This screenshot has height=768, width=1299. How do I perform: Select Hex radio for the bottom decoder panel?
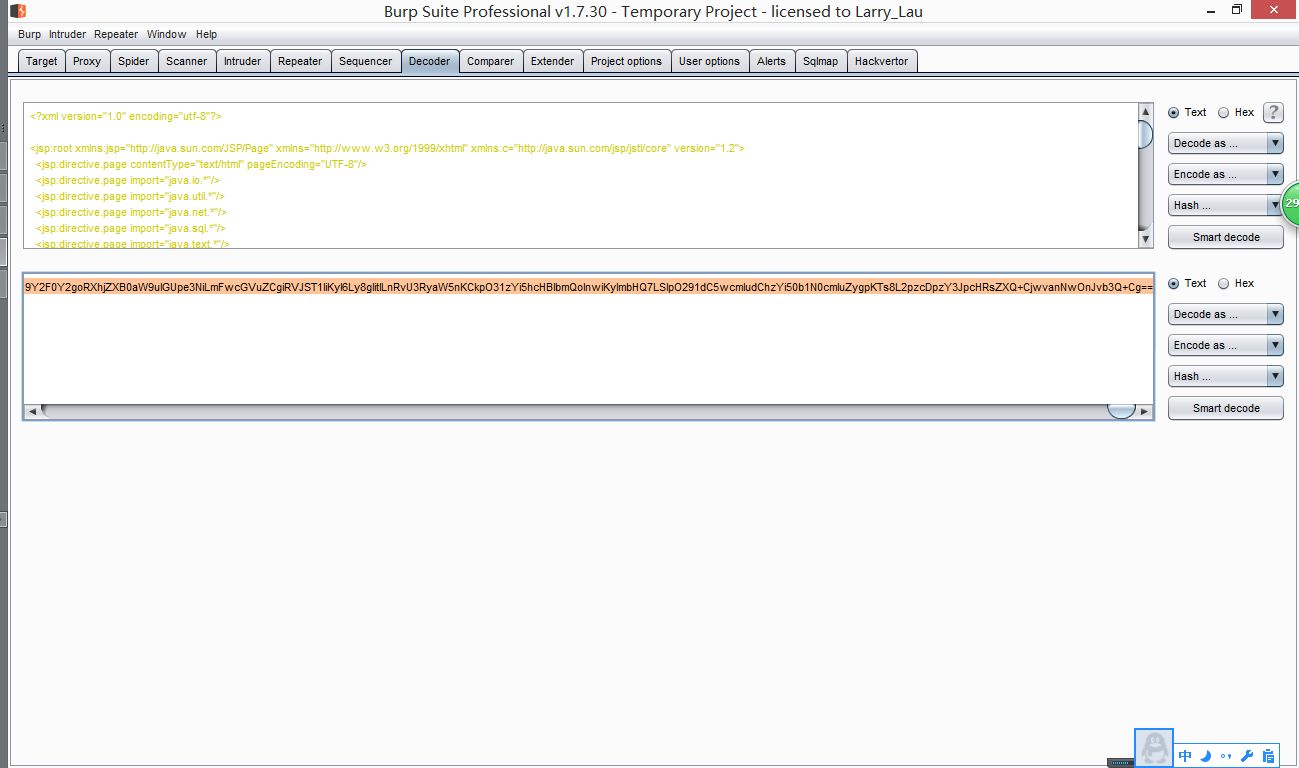(x=1223, y=284)
